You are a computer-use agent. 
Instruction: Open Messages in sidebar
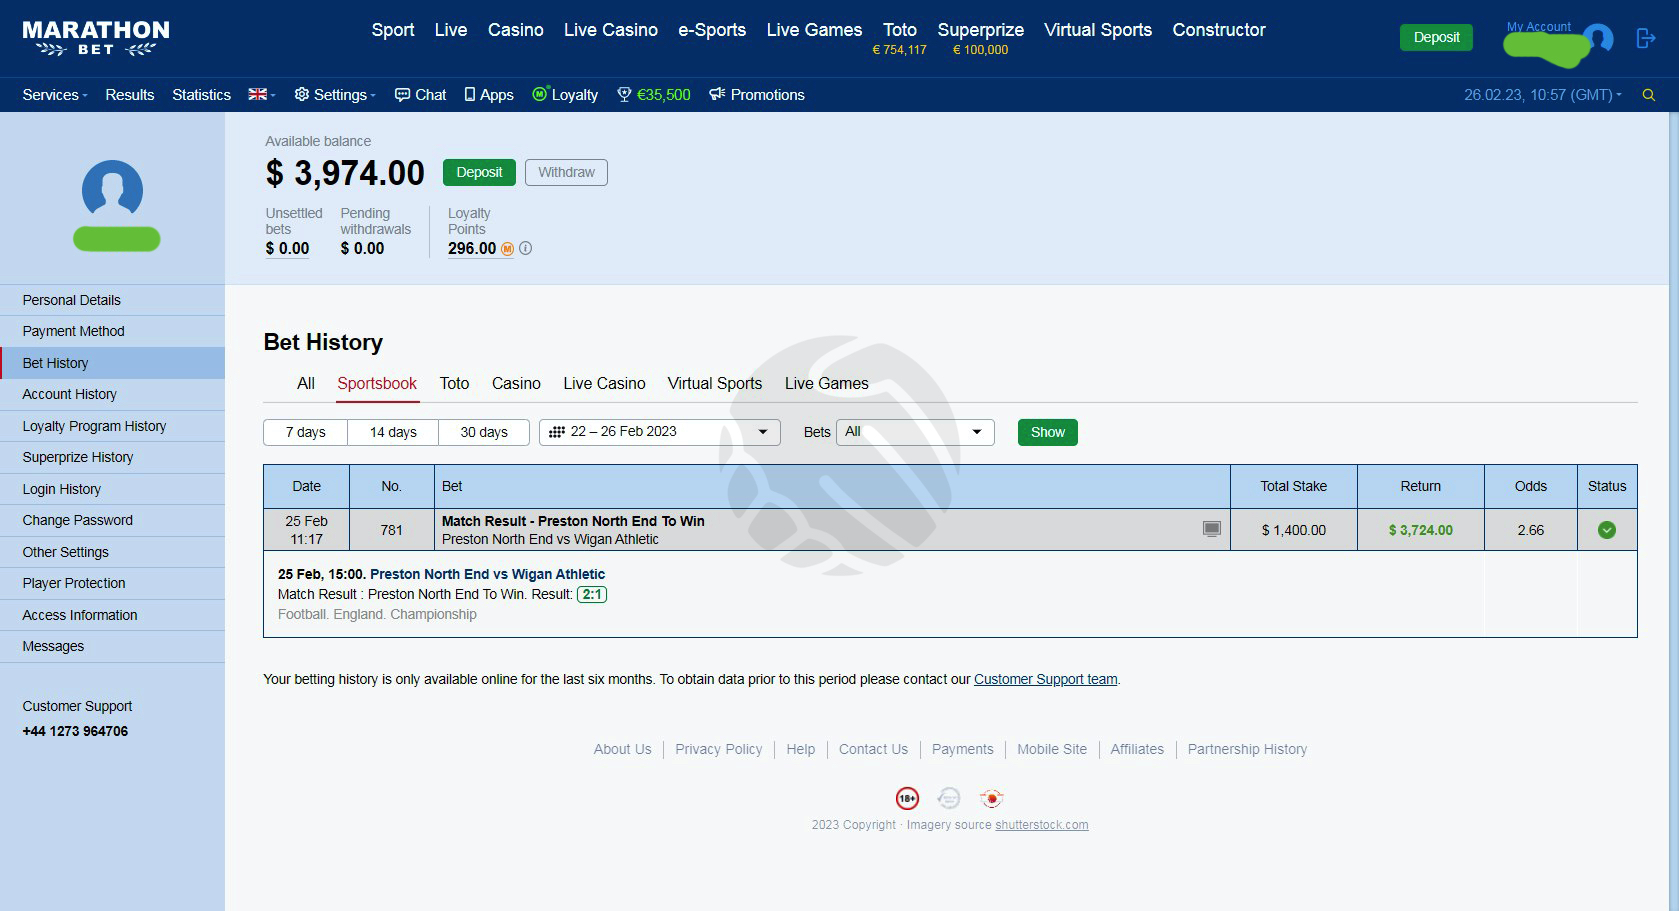112,646
